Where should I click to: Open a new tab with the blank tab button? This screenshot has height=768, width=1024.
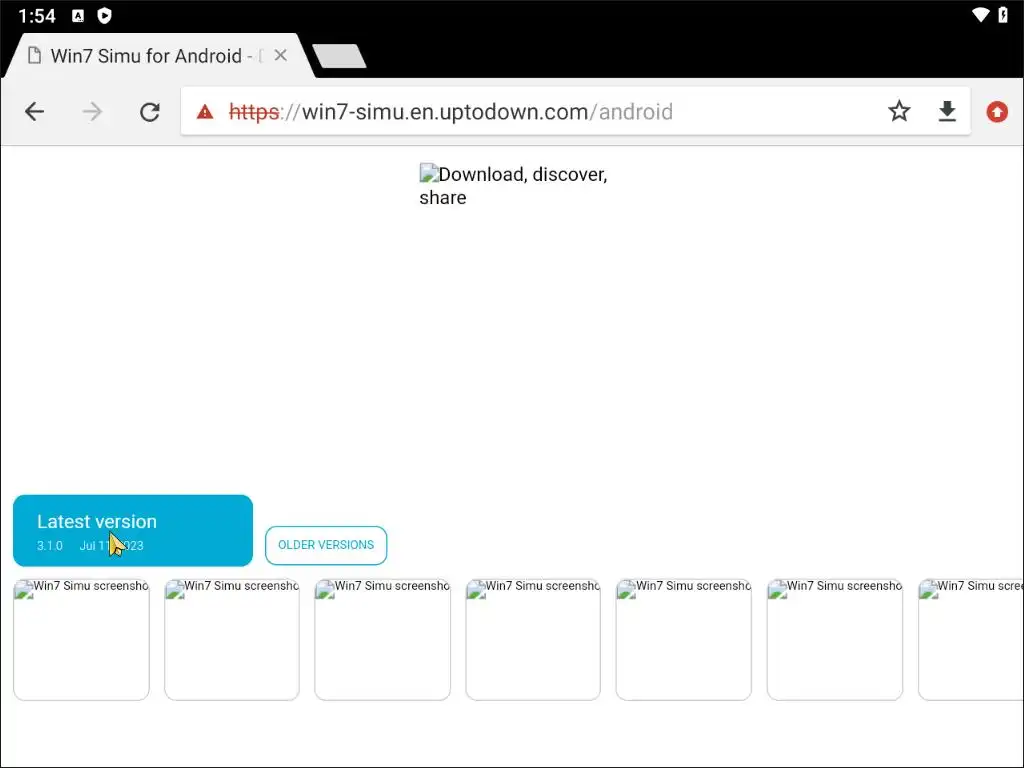point(339,56)
